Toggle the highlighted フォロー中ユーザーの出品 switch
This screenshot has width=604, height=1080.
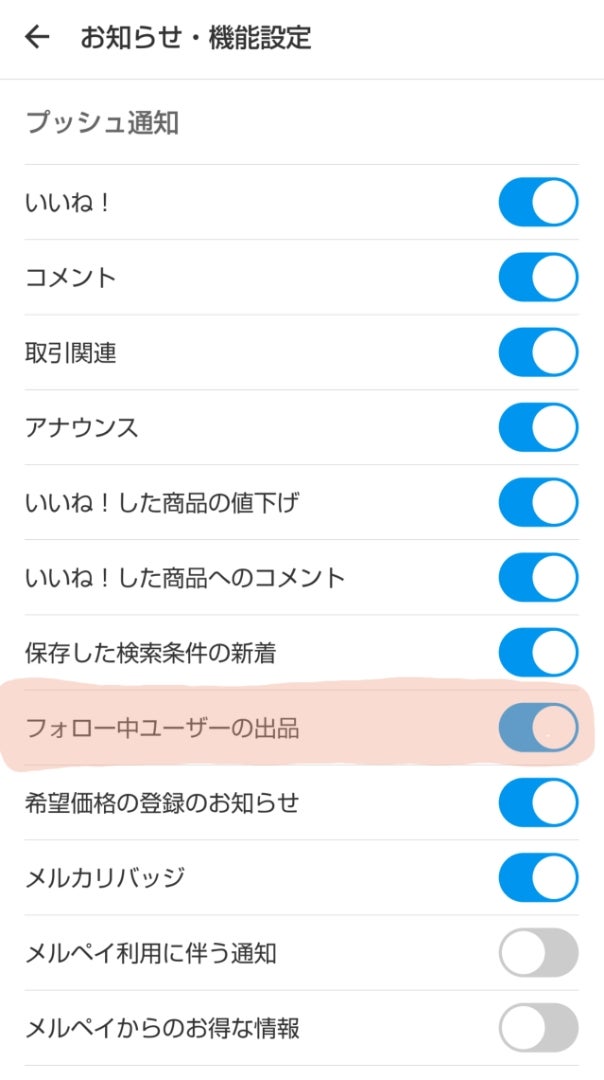pos(539,728)
